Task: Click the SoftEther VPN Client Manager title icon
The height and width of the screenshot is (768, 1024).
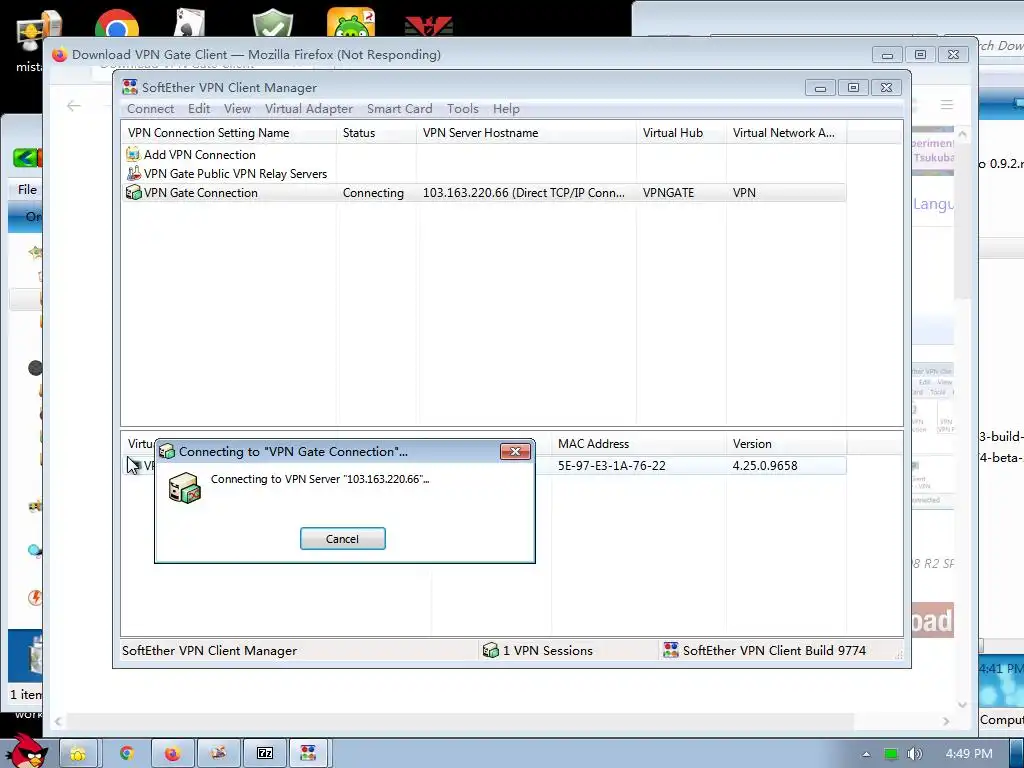Action: tap(130, 88)
